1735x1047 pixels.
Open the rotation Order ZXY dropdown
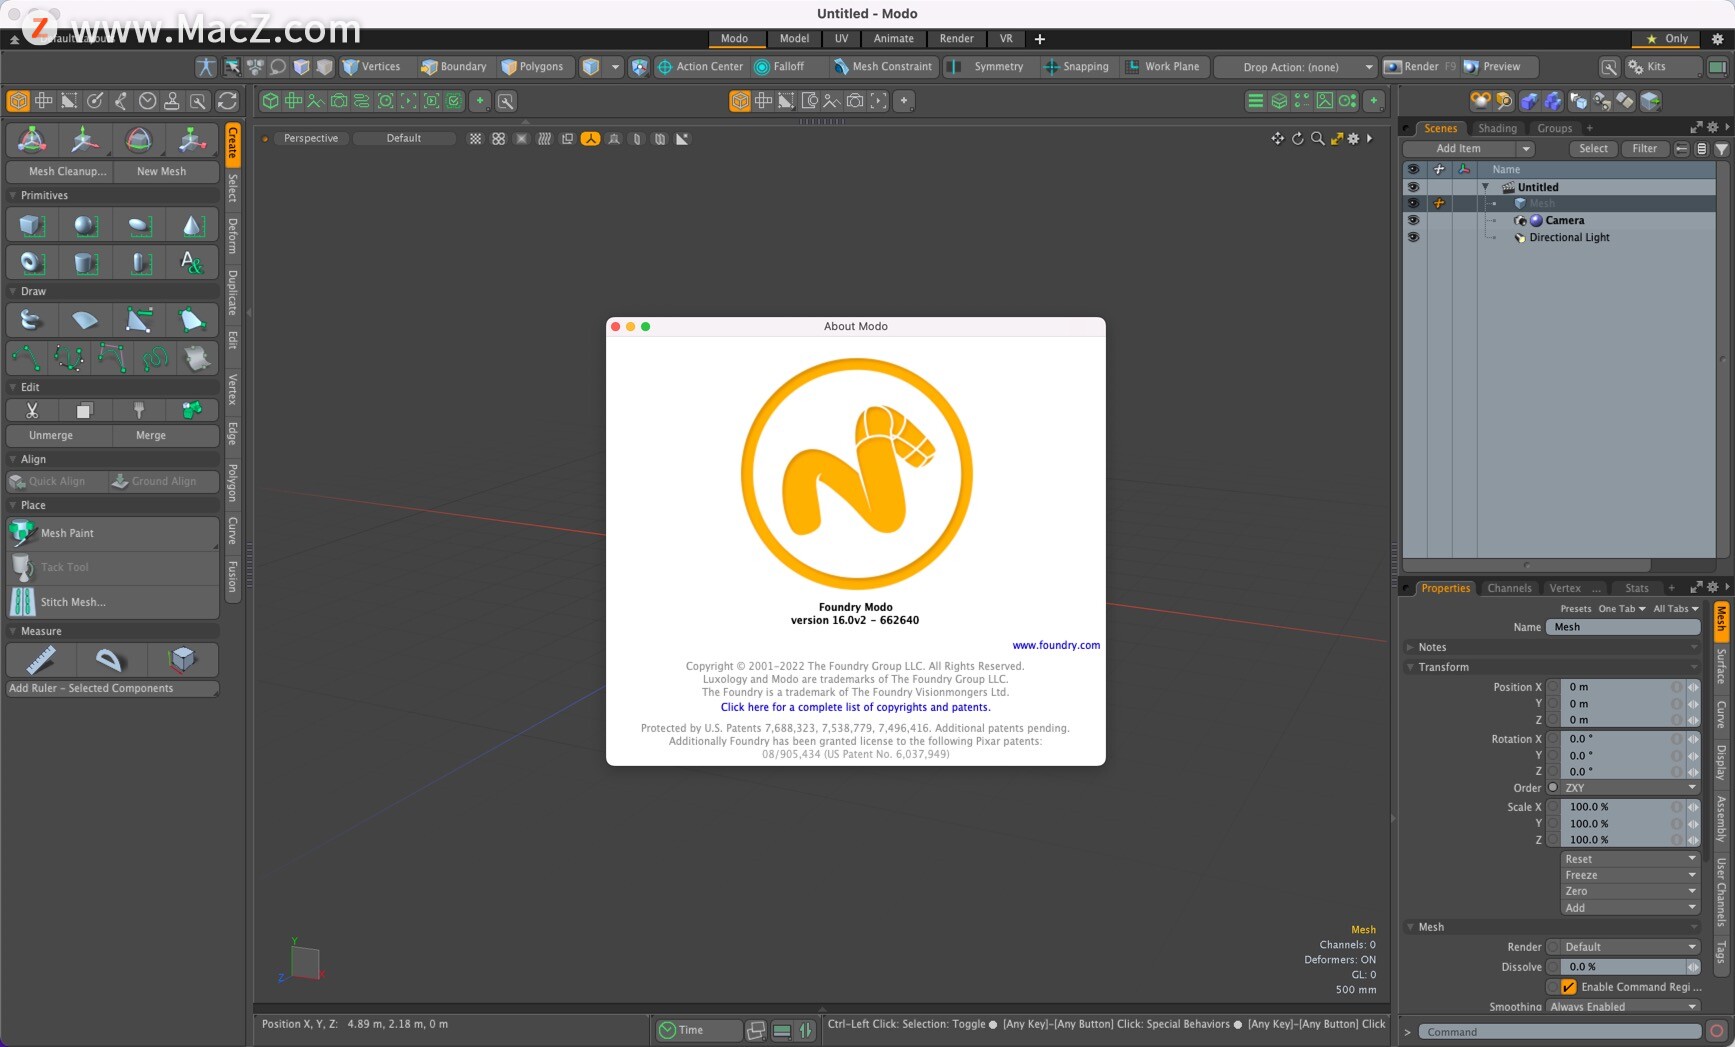coord(1630,788)
